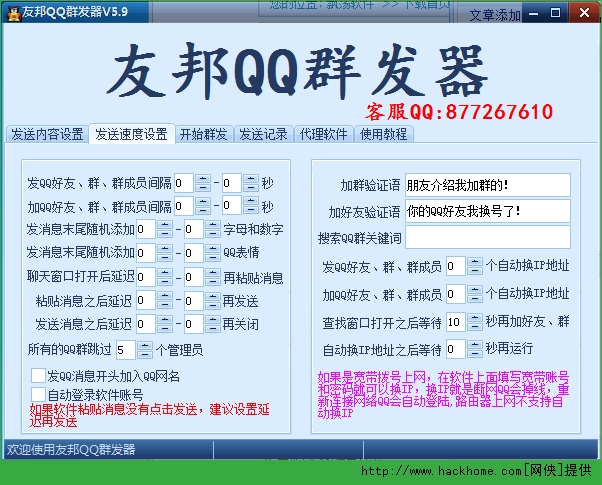Viewport: 602px width, 485px height.
Task: Adjust second spinner for QQ表情 row
Action: coord(213,253)
